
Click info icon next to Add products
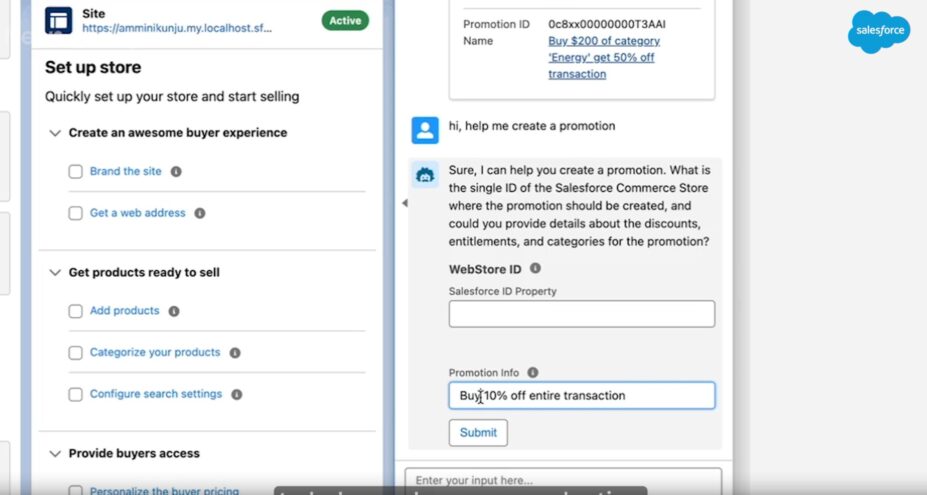174,311
